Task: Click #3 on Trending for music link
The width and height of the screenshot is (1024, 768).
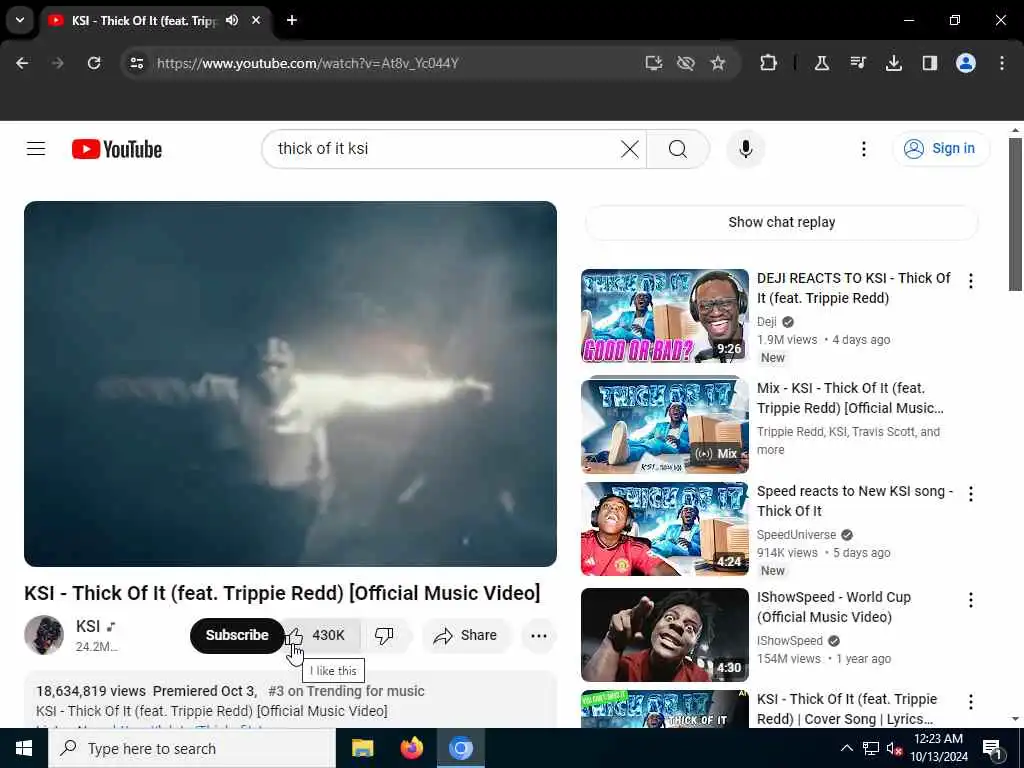Action: click(x=346, y=691)
